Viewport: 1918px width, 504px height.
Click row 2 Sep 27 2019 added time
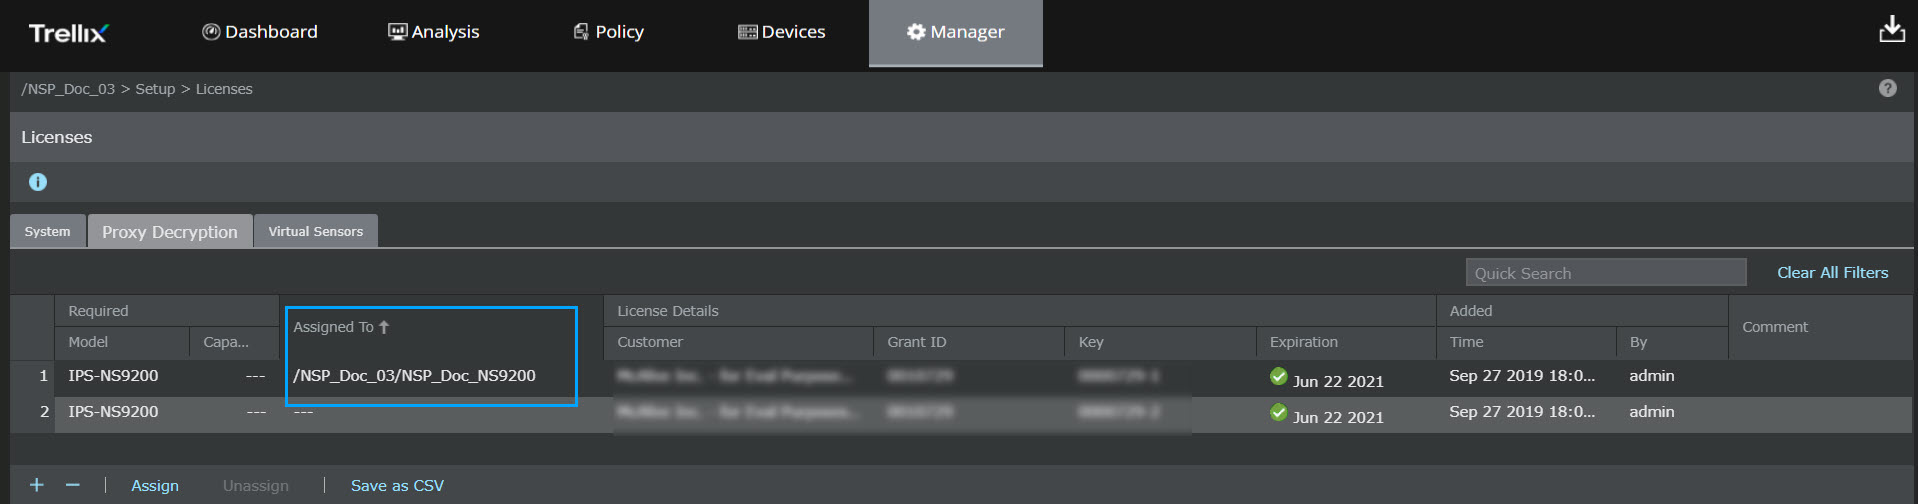[x=1522, y=412]
